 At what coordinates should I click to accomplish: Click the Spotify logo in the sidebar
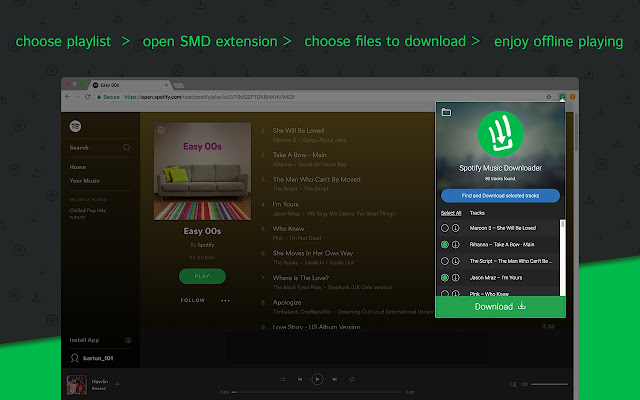click(x=75, y=126)
